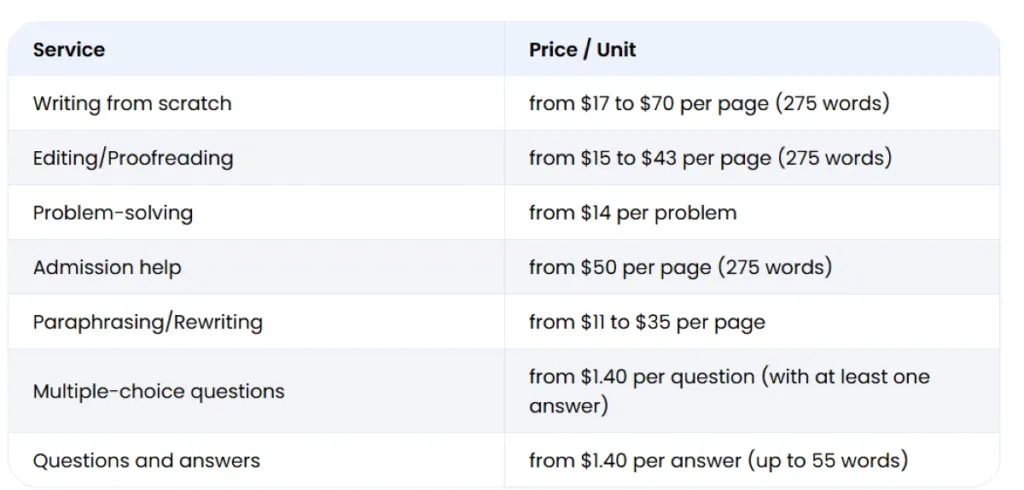The image size is (1024, 490).
Task: Click '(275 words)' in the Admission help row
Action: (x=782, y=267)
